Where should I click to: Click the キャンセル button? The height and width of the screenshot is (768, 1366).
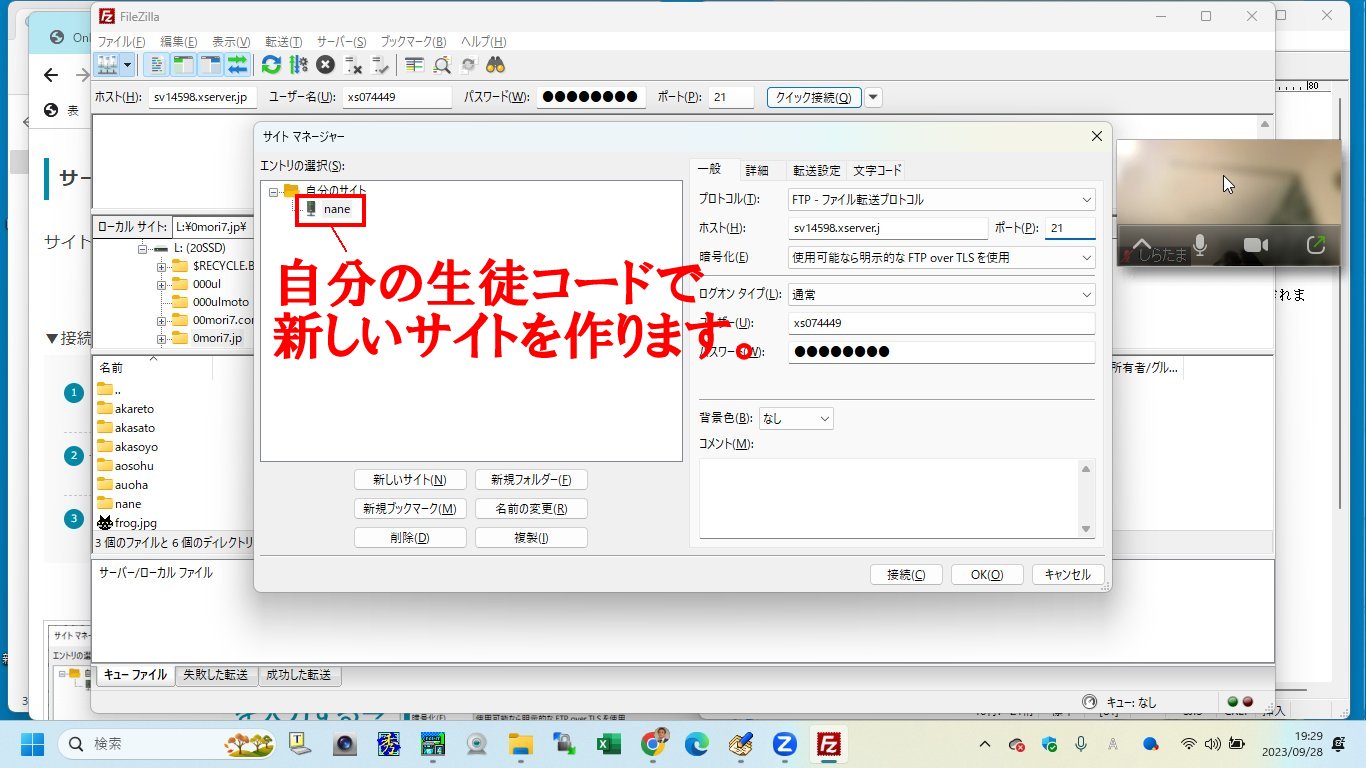(1068, 575)
